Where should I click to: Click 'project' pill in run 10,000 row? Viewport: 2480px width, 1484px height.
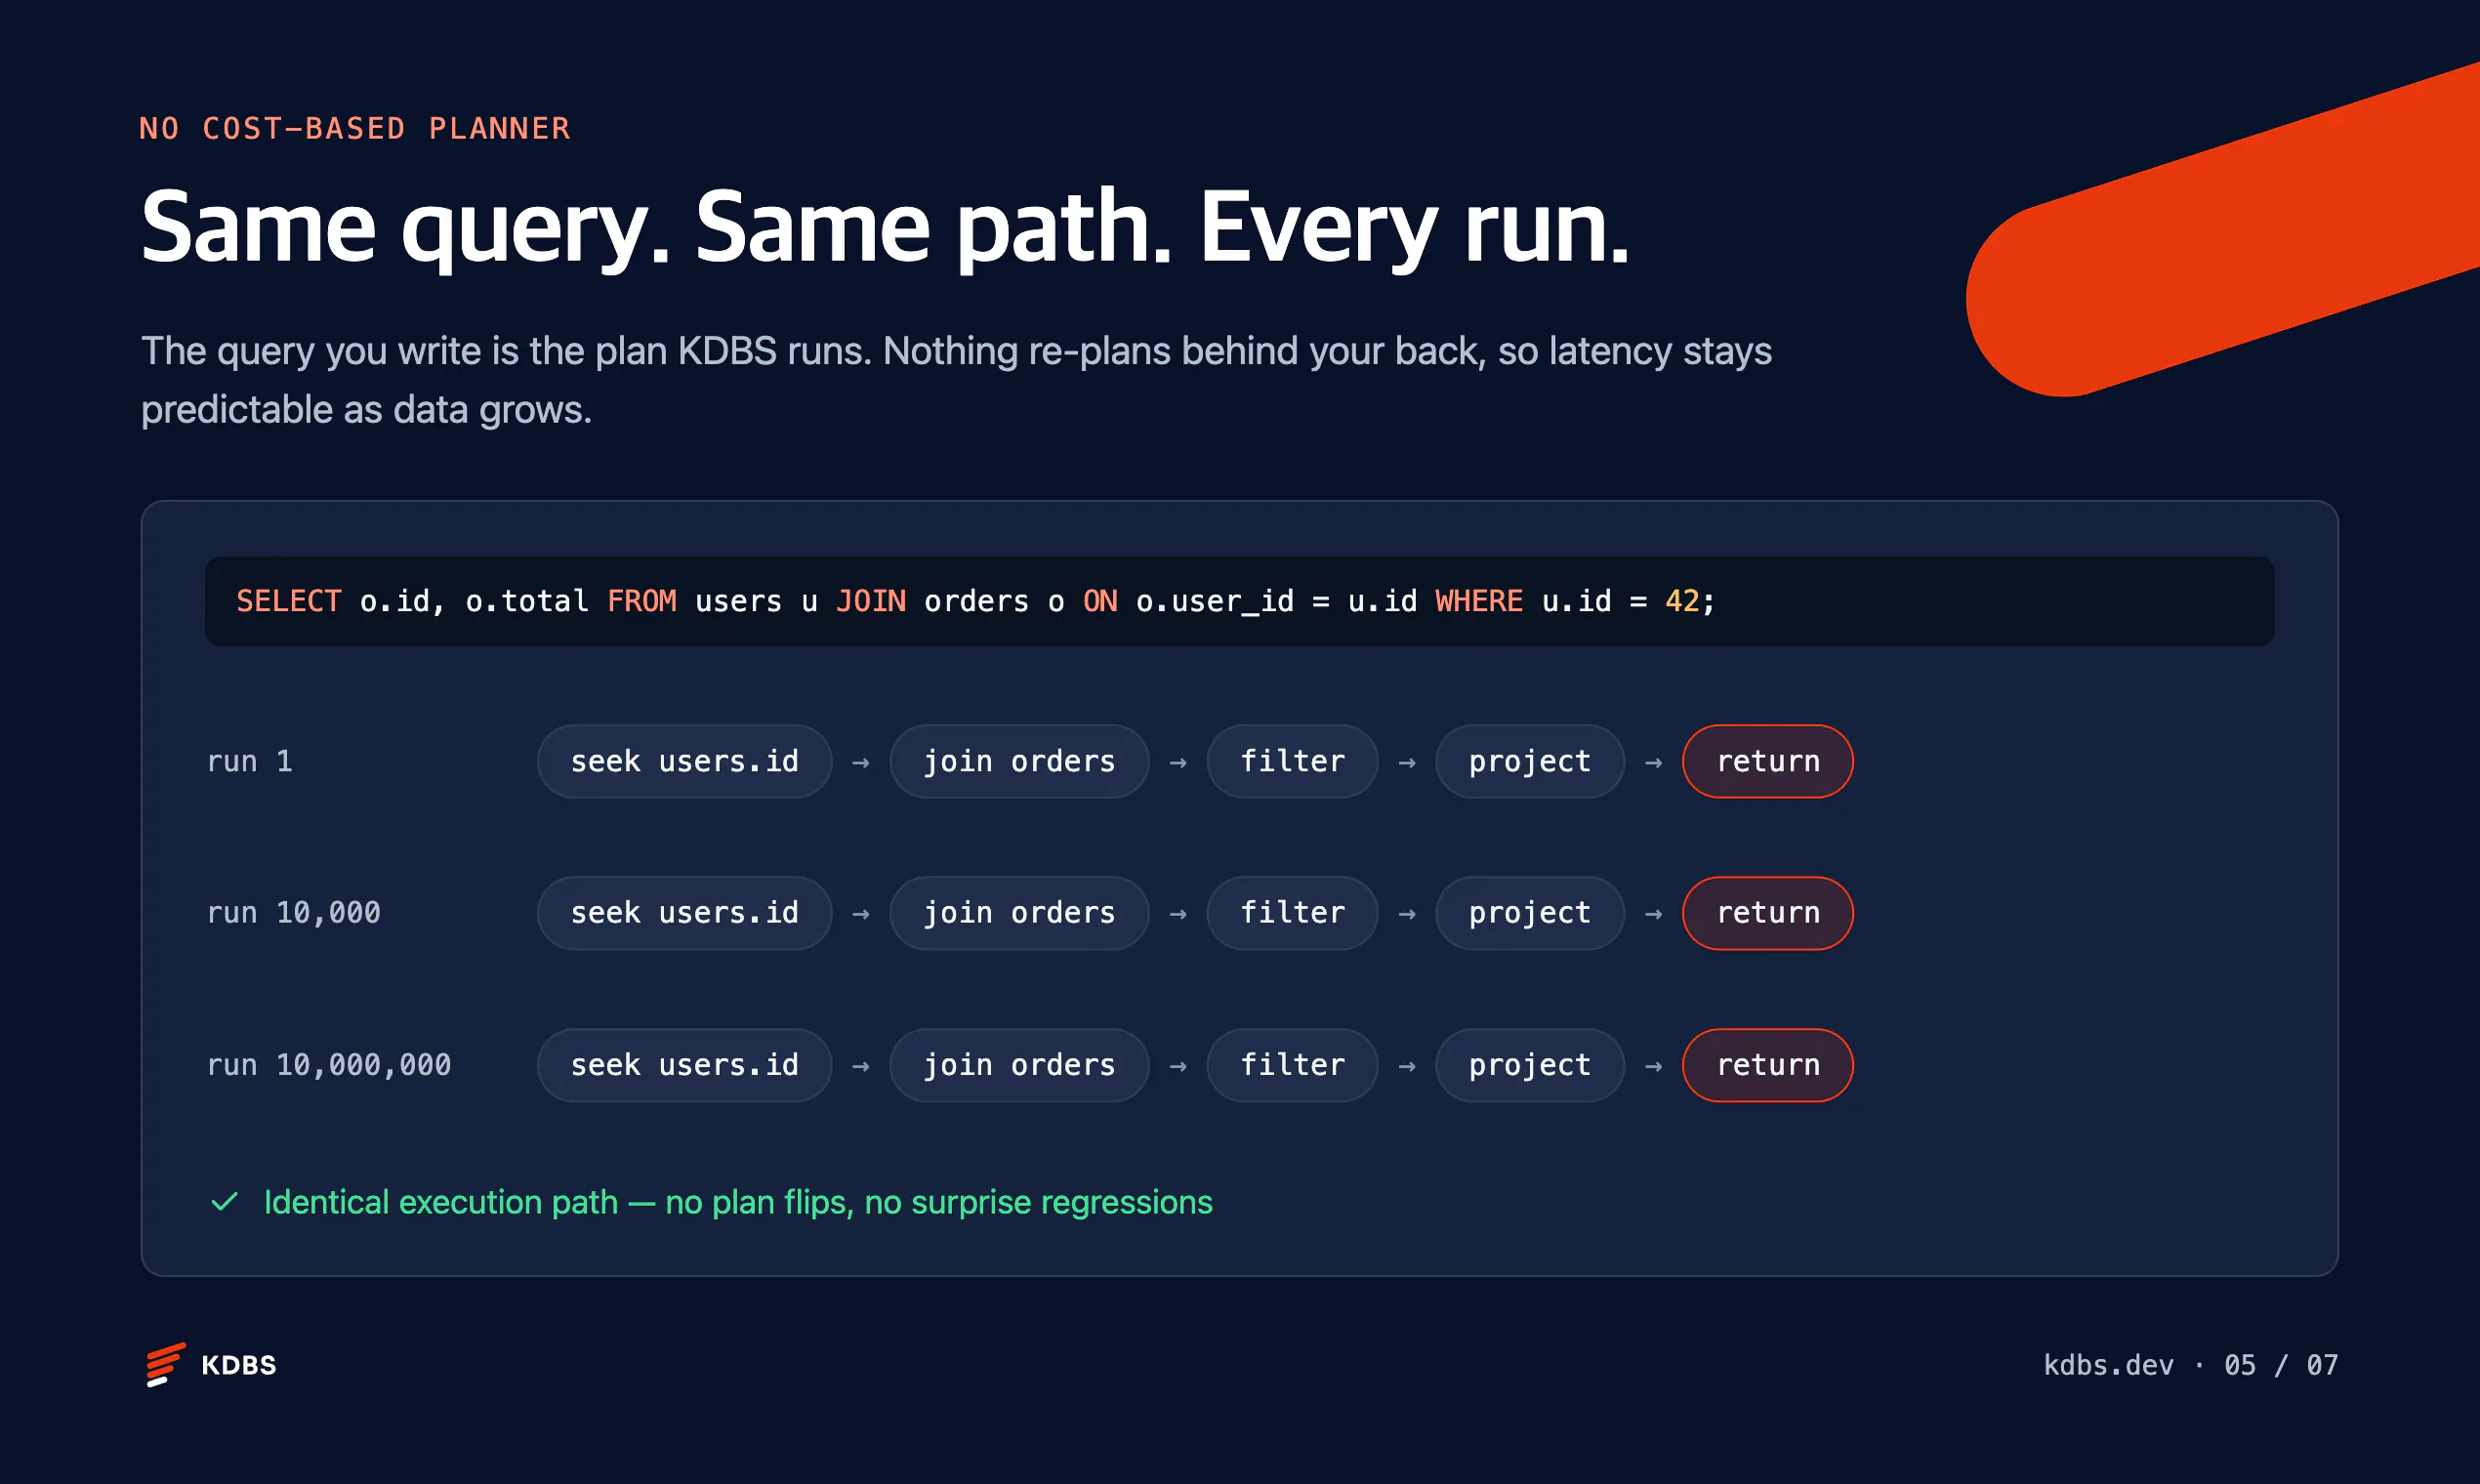1529,913
